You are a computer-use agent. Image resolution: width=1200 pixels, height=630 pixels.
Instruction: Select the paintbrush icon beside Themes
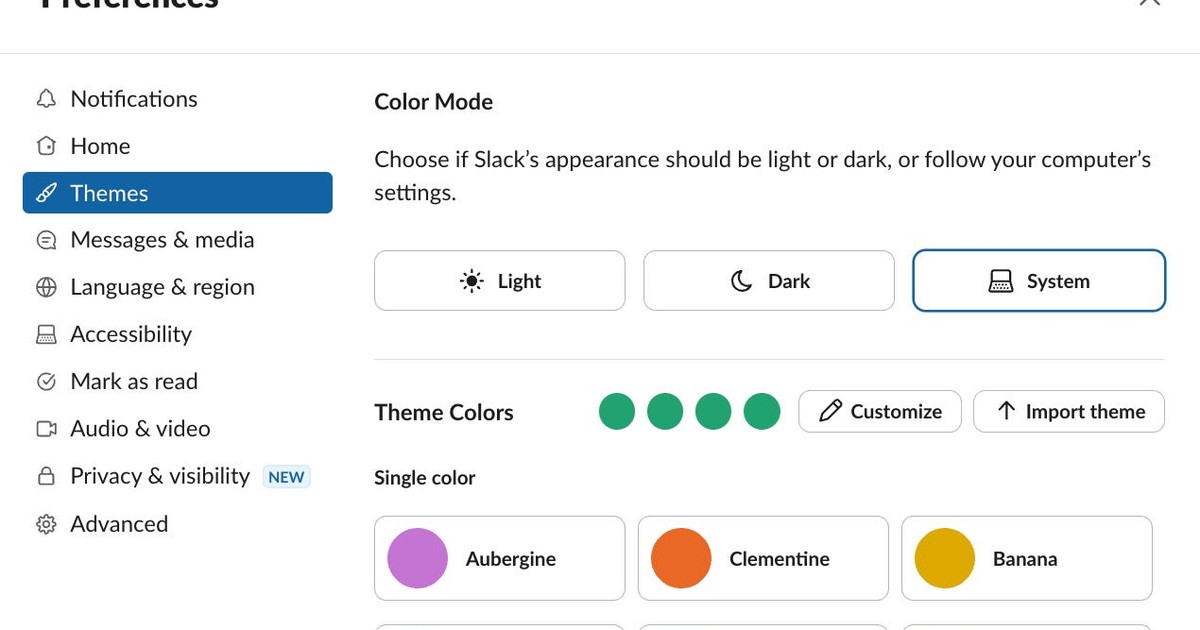[x=46, y=193]
